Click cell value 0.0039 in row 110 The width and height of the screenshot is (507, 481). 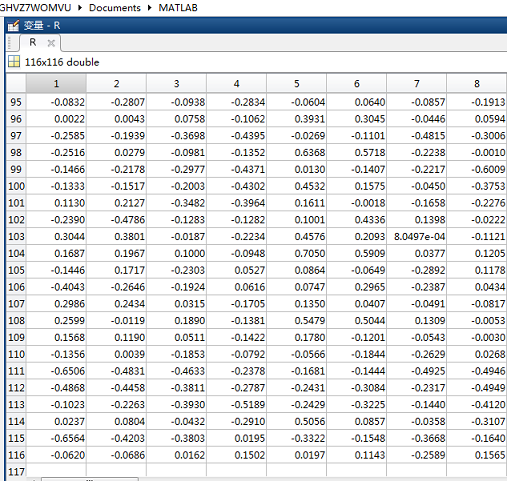[116, 354]
